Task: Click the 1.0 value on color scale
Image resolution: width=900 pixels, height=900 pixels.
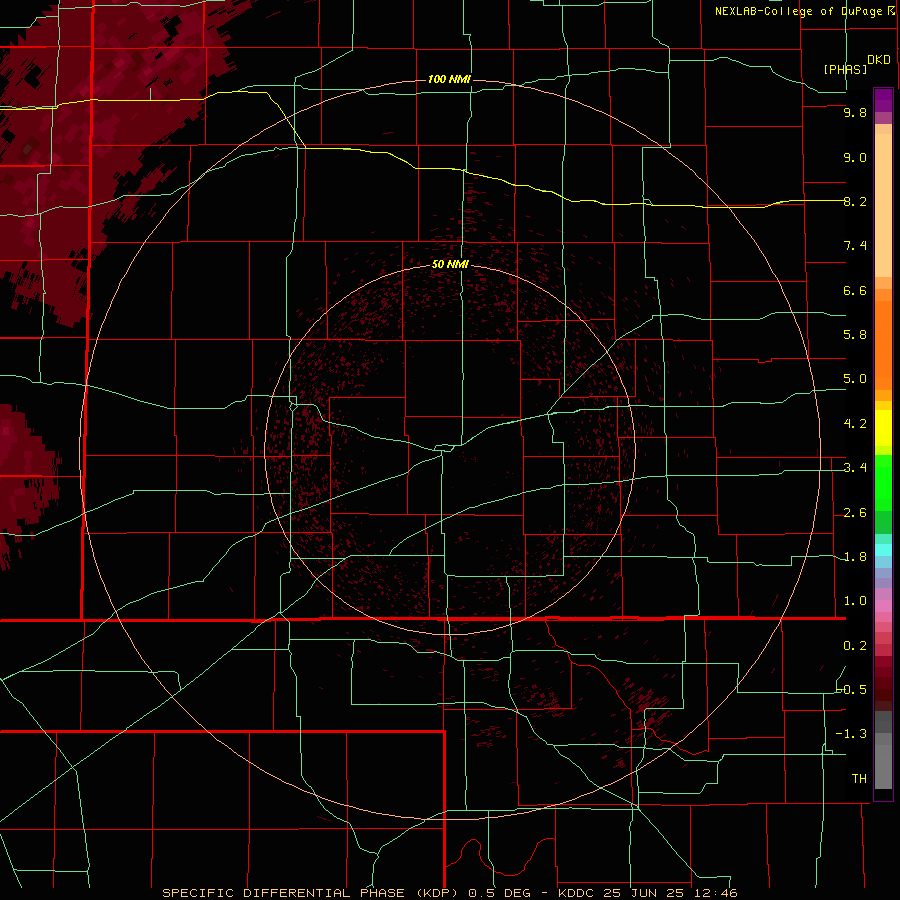Action: coord(855,601)
